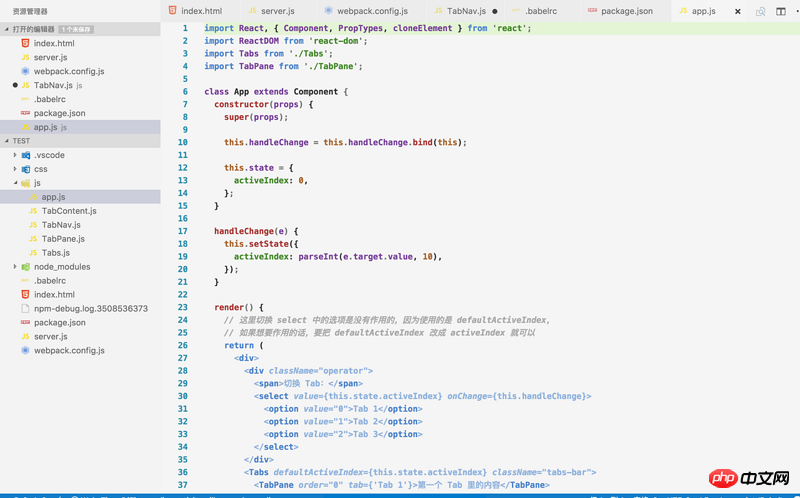This screenshot has height=498, width=800.
Task: Click the npm icon on package.json tab
Action: pyautogui.click(x=593, y=11)
